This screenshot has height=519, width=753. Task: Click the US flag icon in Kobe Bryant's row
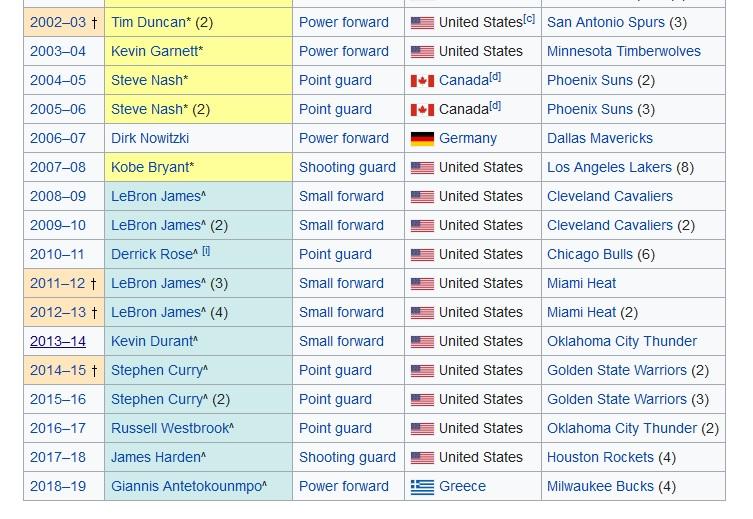coord(422,168)
